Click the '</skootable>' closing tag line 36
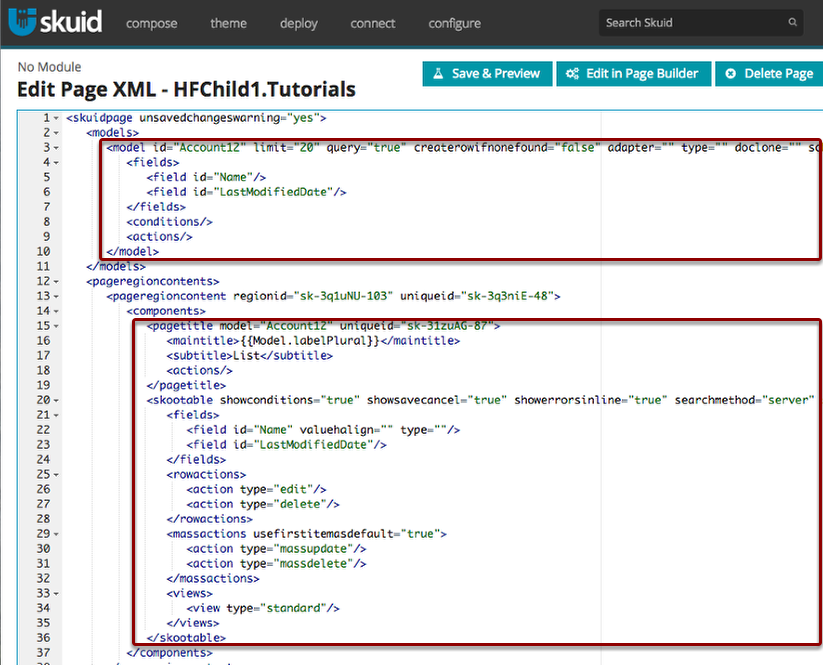 pos(186,638)
